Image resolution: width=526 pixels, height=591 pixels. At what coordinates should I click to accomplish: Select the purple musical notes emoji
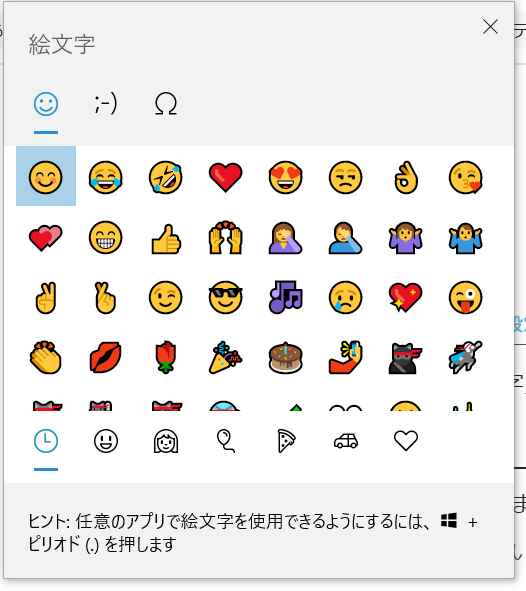285,297
